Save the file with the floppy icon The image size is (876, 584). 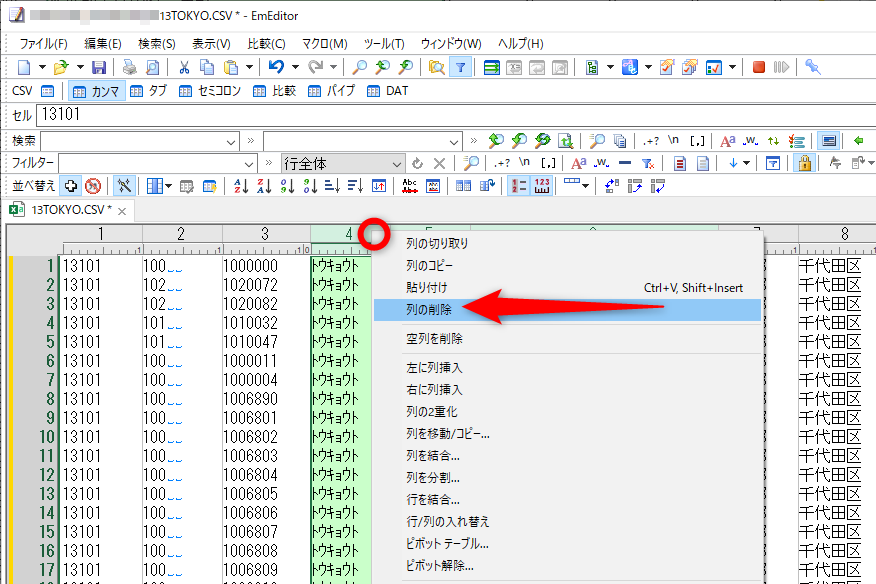click(99, 68)
